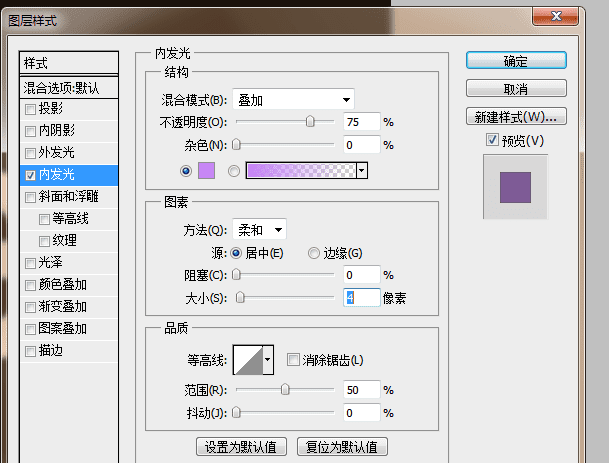Enable the 外发光 checkbox
Viewport: 609px width, 463px height.
tap(30, 153)
